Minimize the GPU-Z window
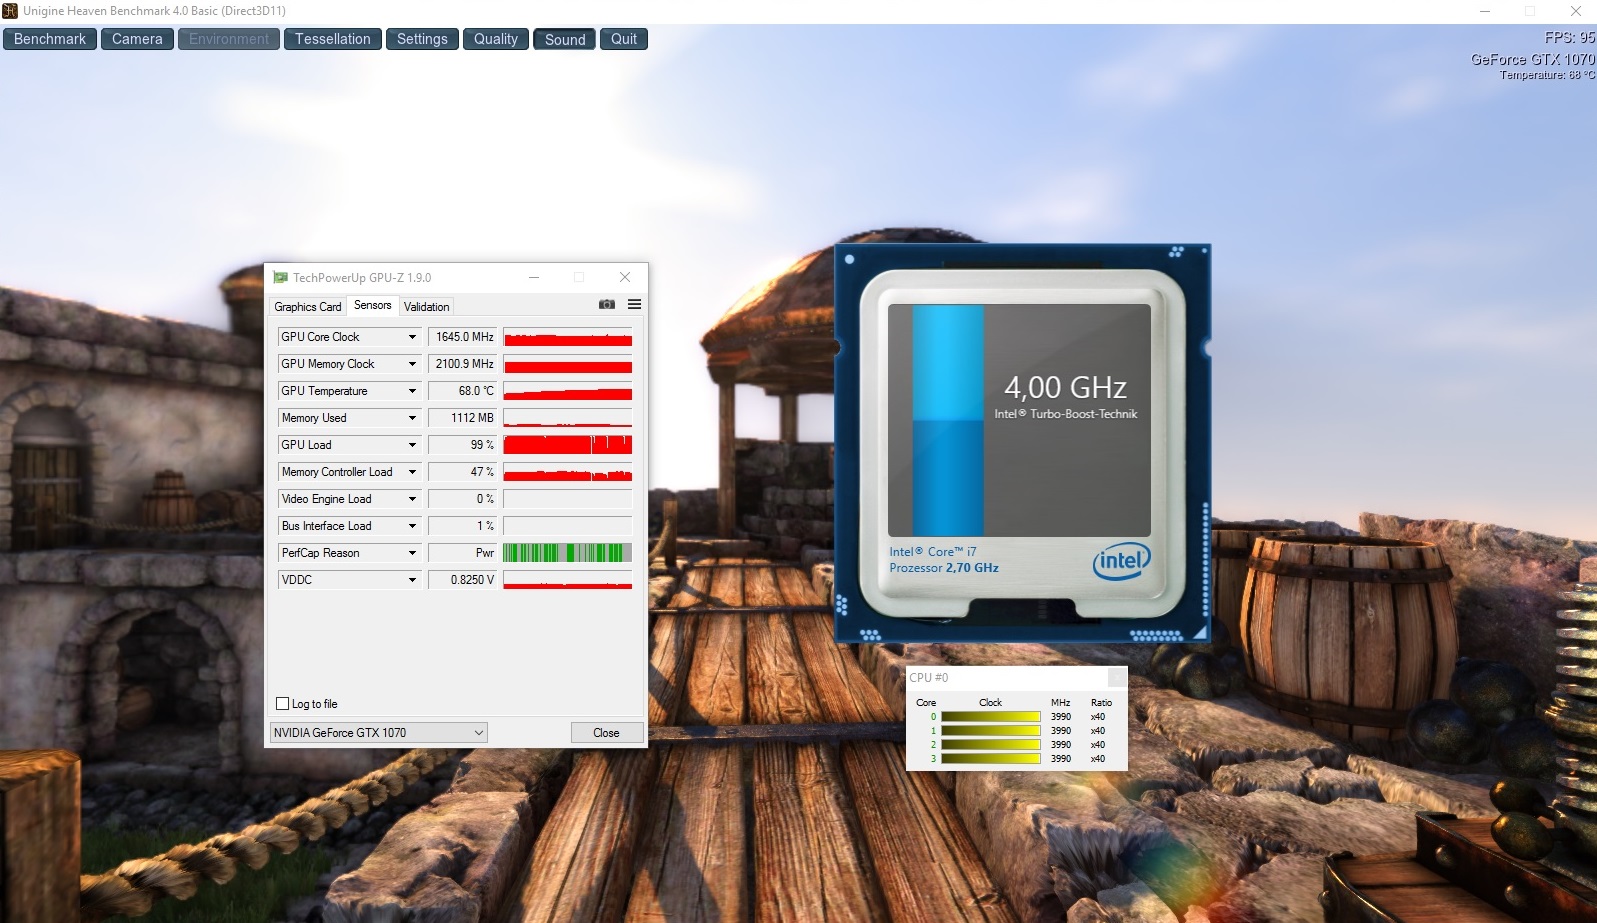The image size is (1597, 923). tap(534, 277)
